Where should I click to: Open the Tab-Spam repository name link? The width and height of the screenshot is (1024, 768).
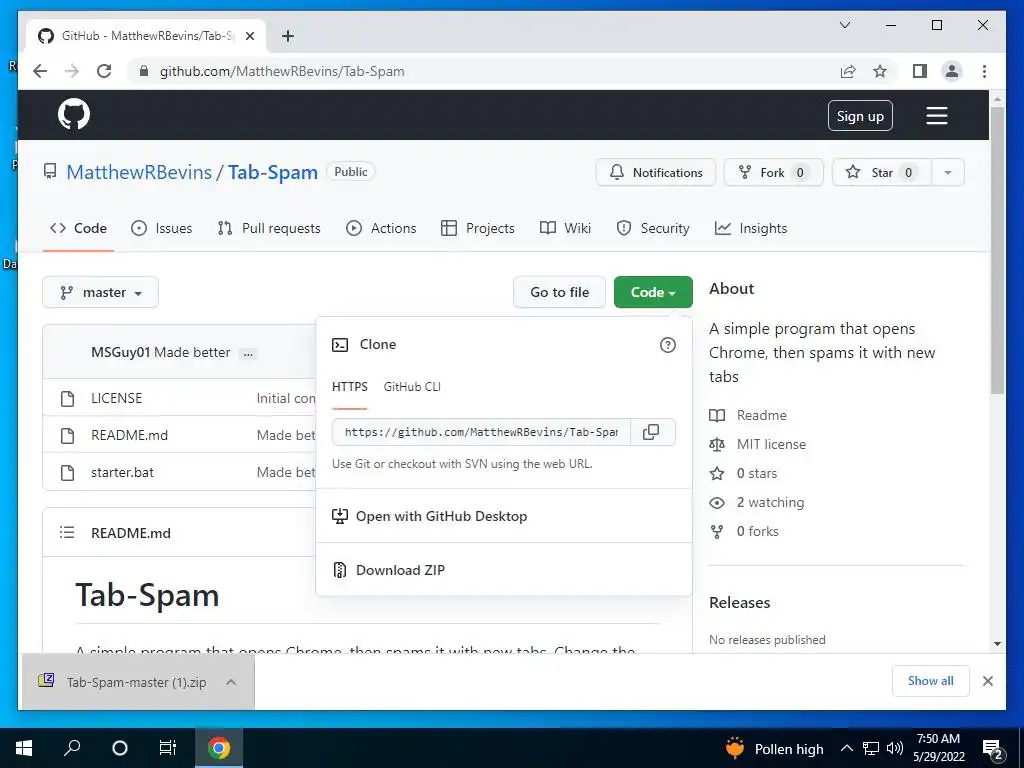coord(273,172)
